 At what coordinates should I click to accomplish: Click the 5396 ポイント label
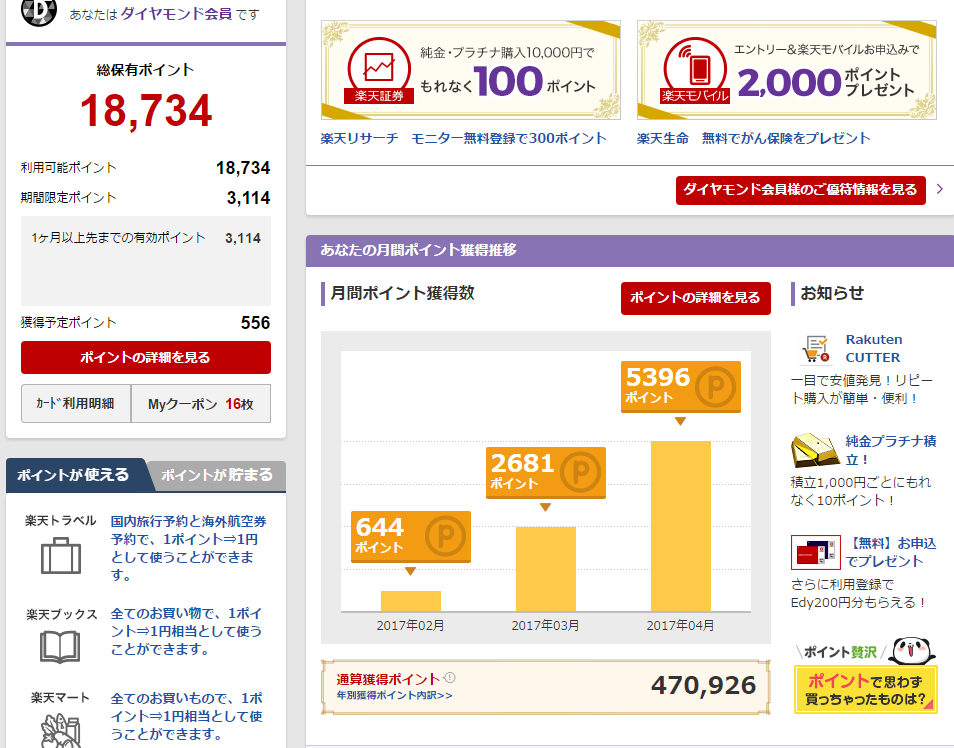pyautogui.click(x=681, y=386)
